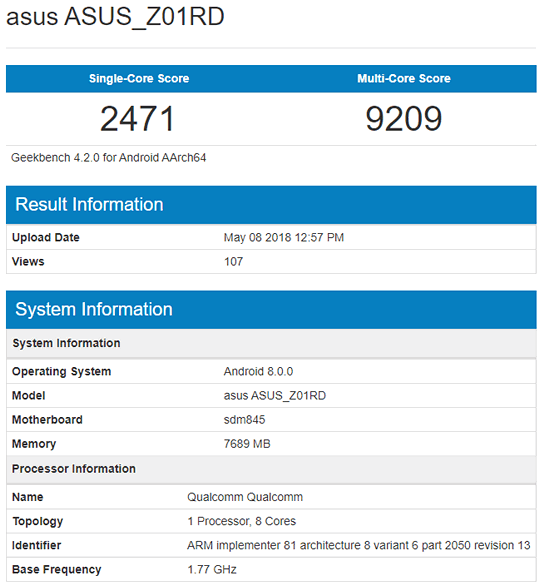The image size is (540, 586).
Task: Click the gray System Information subheading row
Action: (x=271, y=343)
